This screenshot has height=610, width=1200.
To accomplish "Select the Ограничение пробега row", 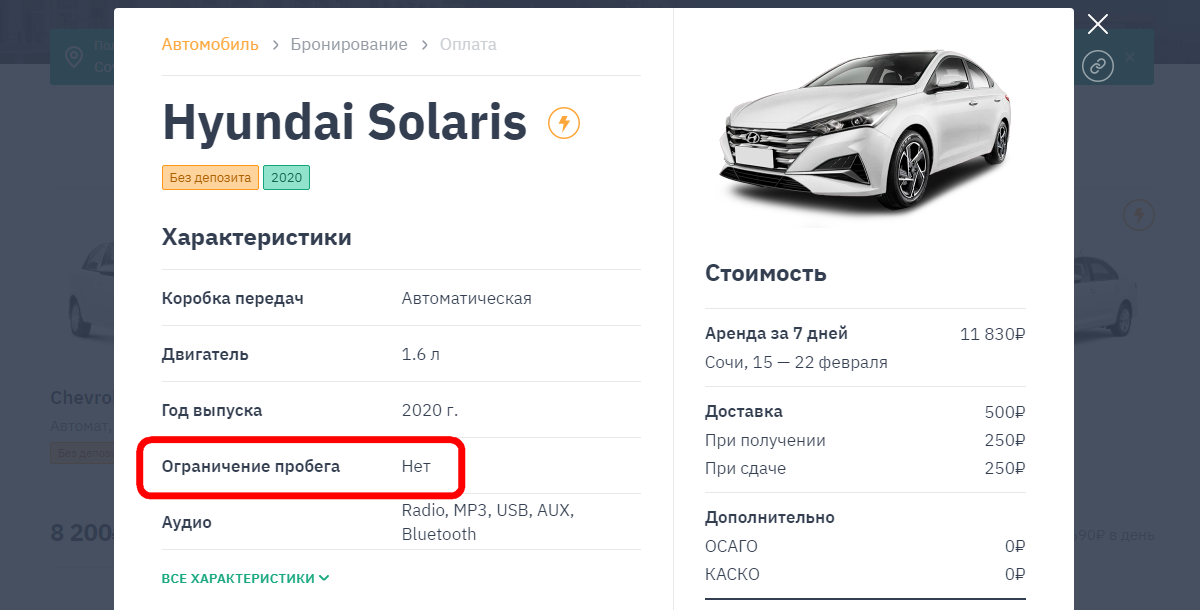I will pos(401,466).
